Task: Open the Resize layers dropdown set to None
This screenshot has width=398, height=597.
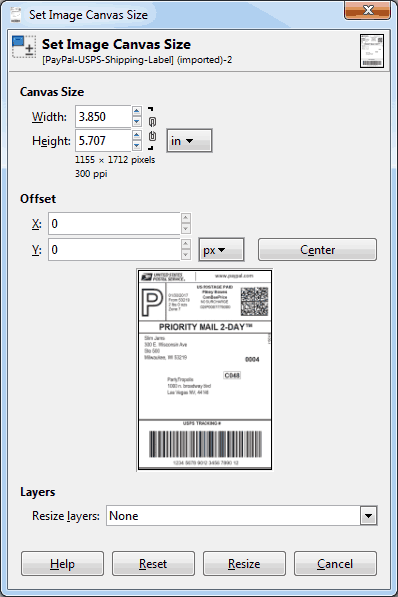Action: coord(241,516)
